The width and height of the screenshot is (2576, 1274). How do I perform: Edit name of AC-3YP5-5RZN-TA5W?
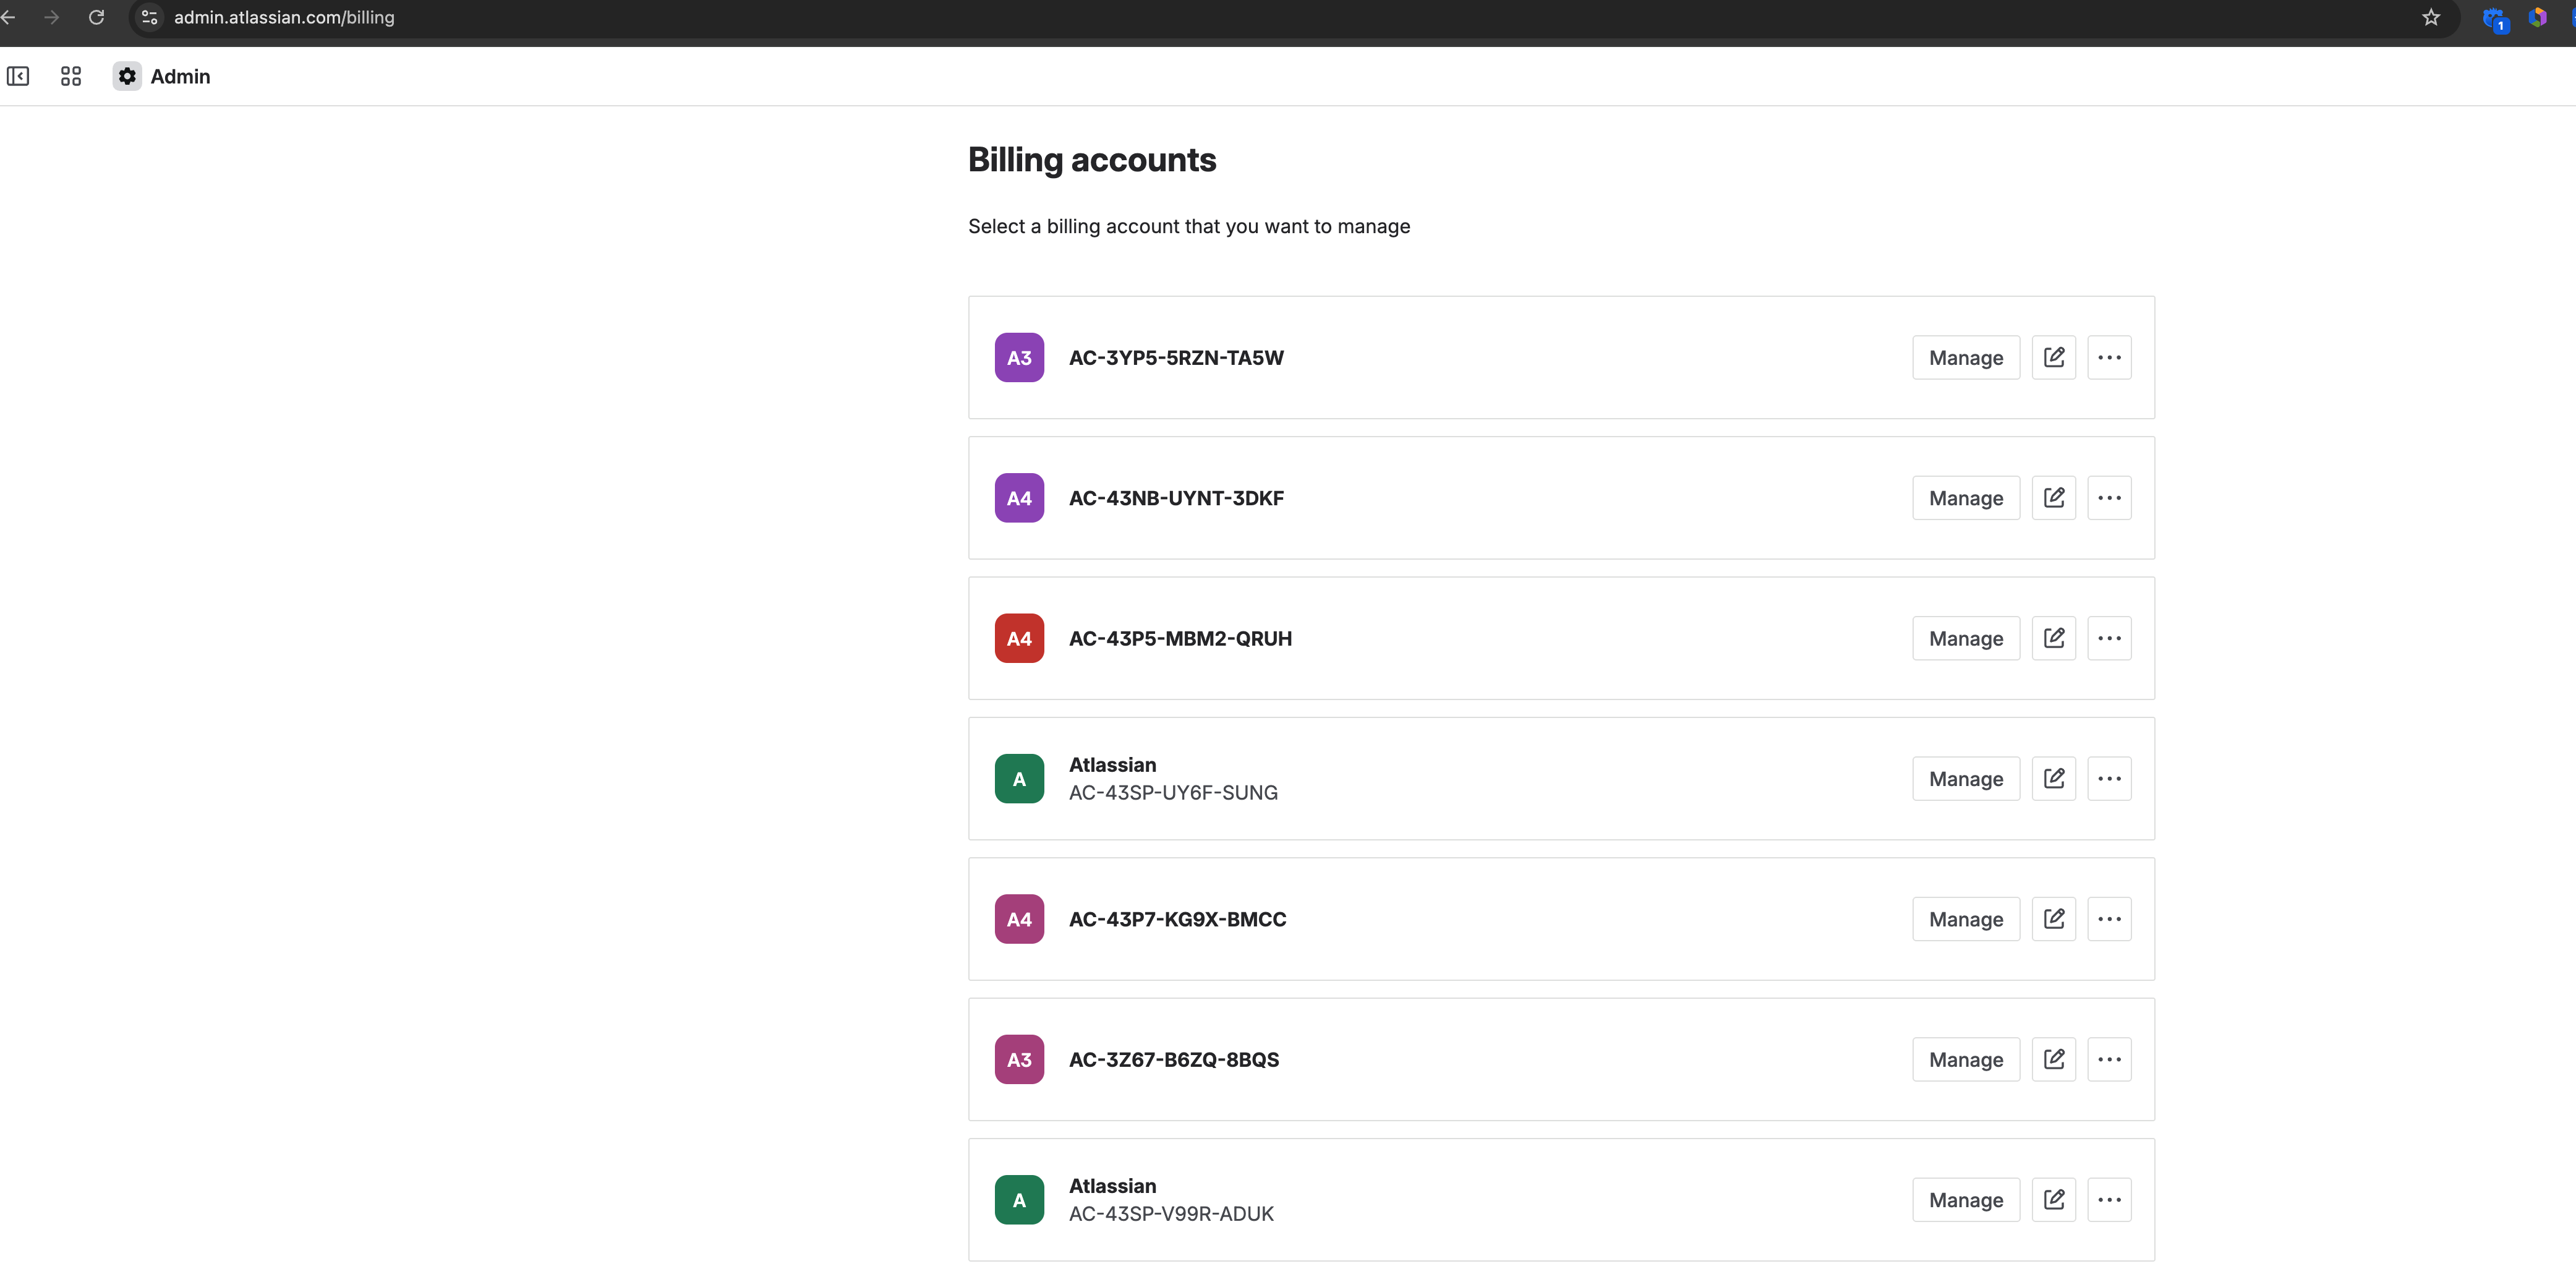[2054, 358]
